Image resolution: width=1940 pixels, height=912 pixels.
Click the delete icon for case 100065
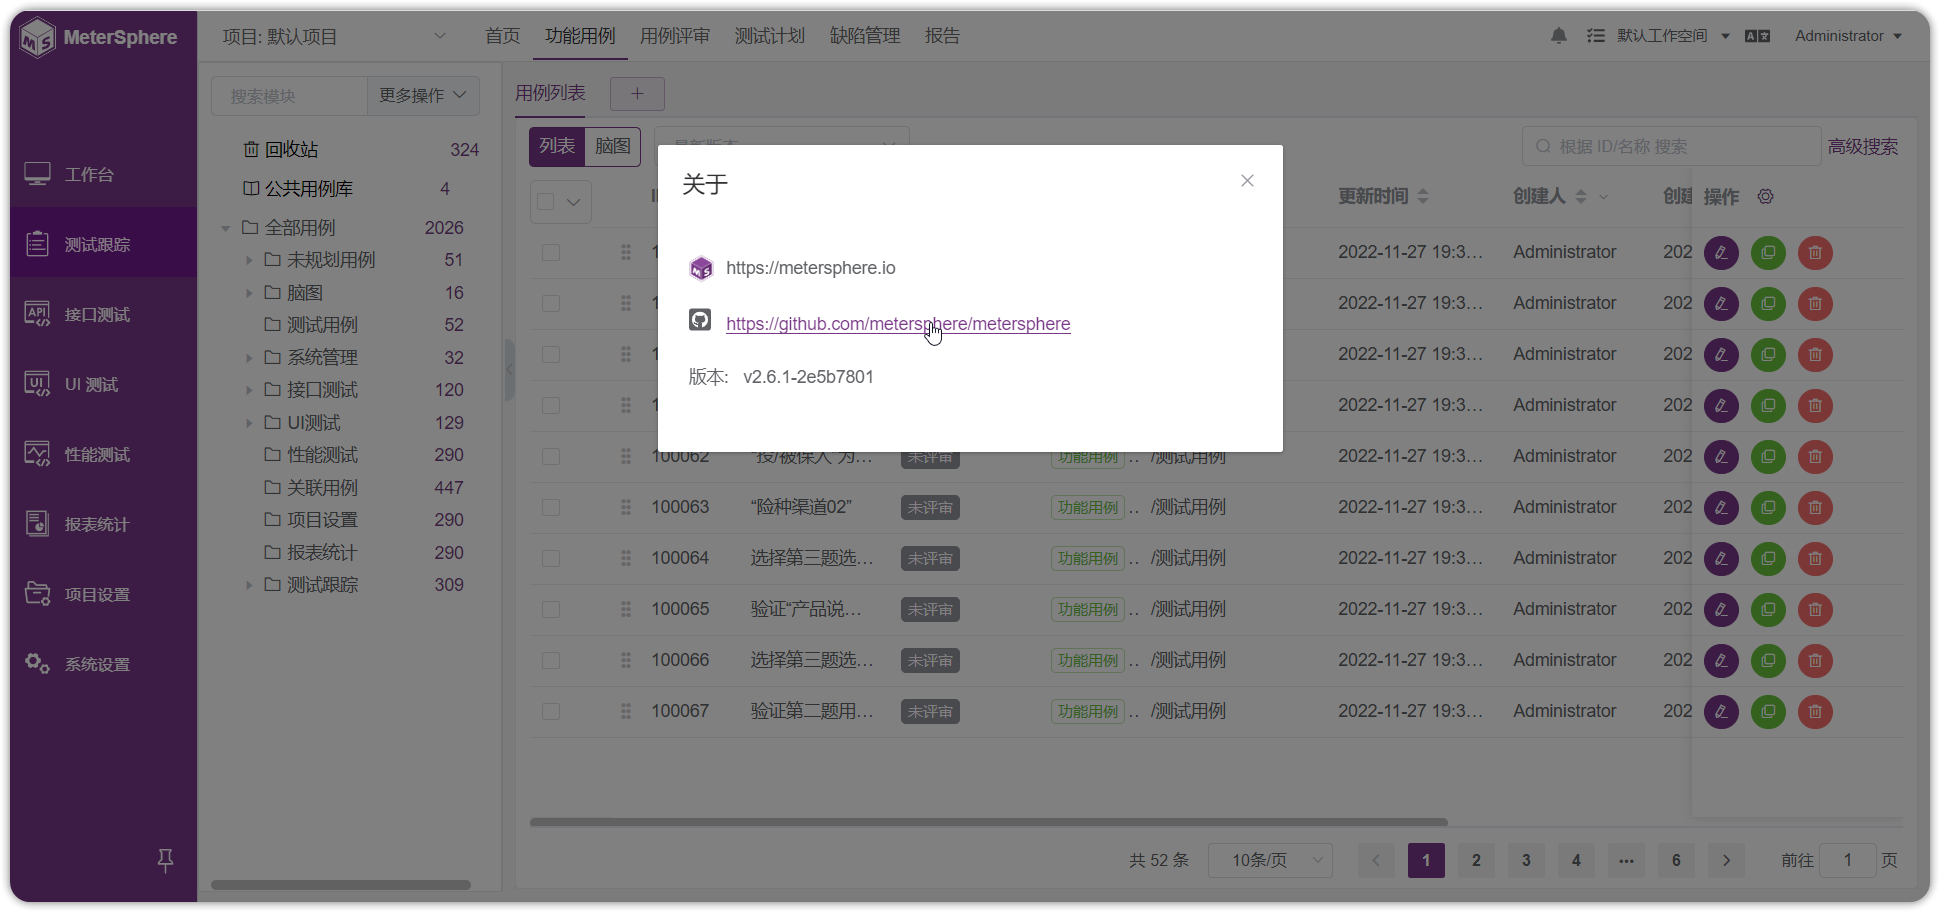coord(1815,610)
